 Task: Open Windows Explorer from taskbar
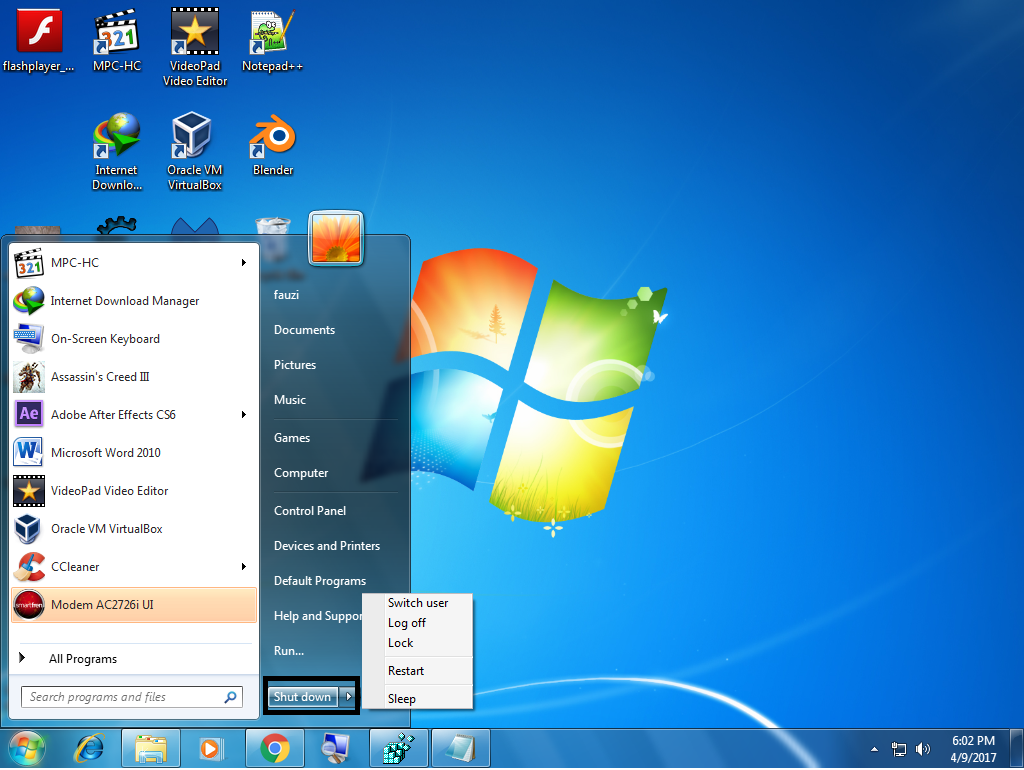coord(151,748)
